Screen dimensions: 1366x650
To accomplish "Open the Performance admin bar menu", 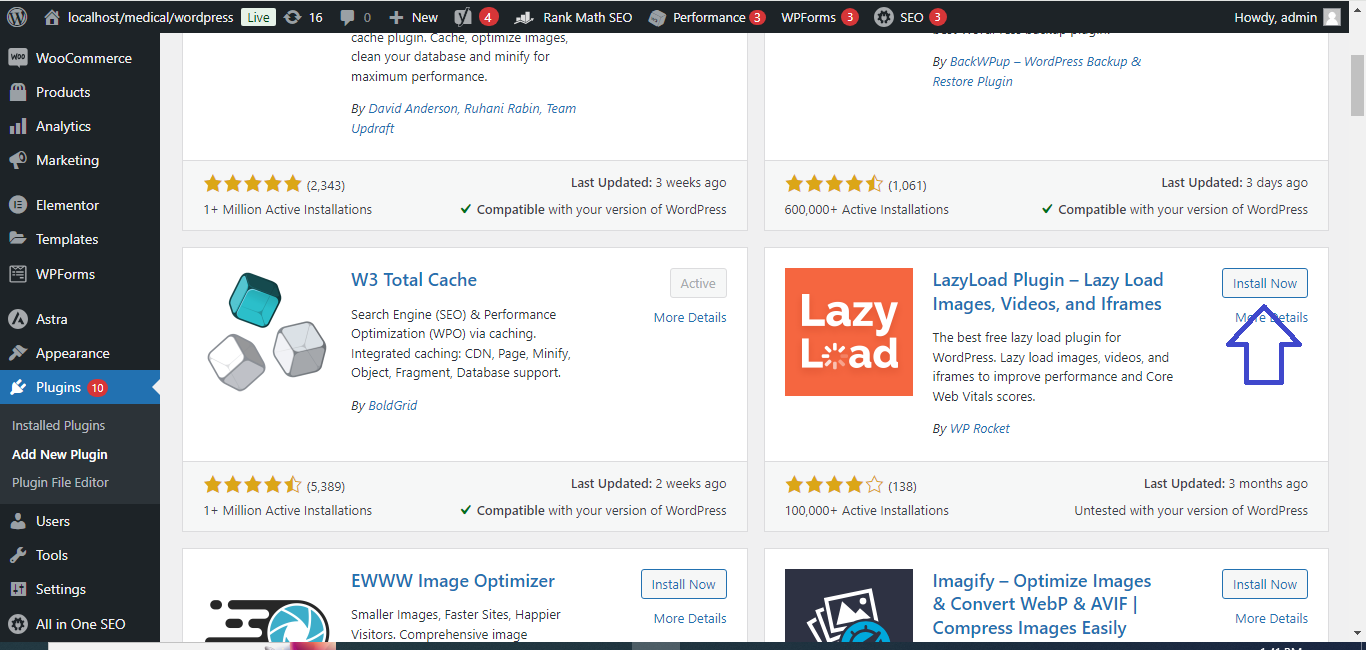I will [706, 17].
